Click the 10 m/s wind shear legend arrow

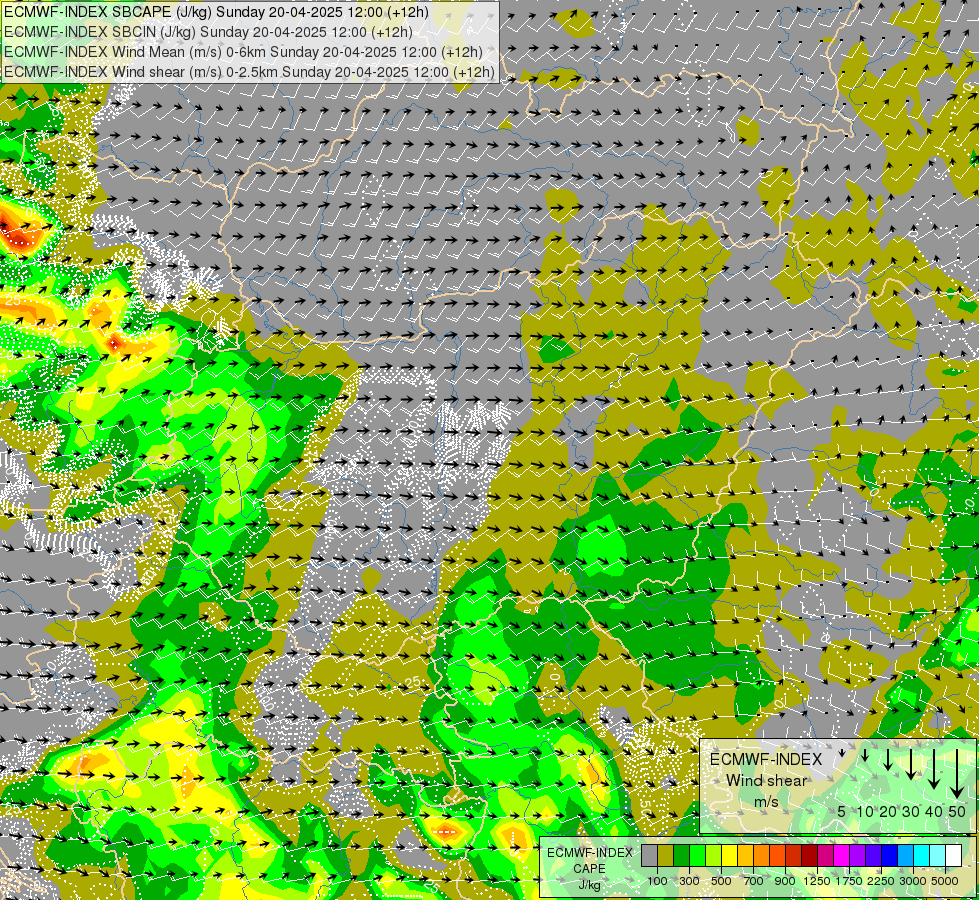[865, 755]
